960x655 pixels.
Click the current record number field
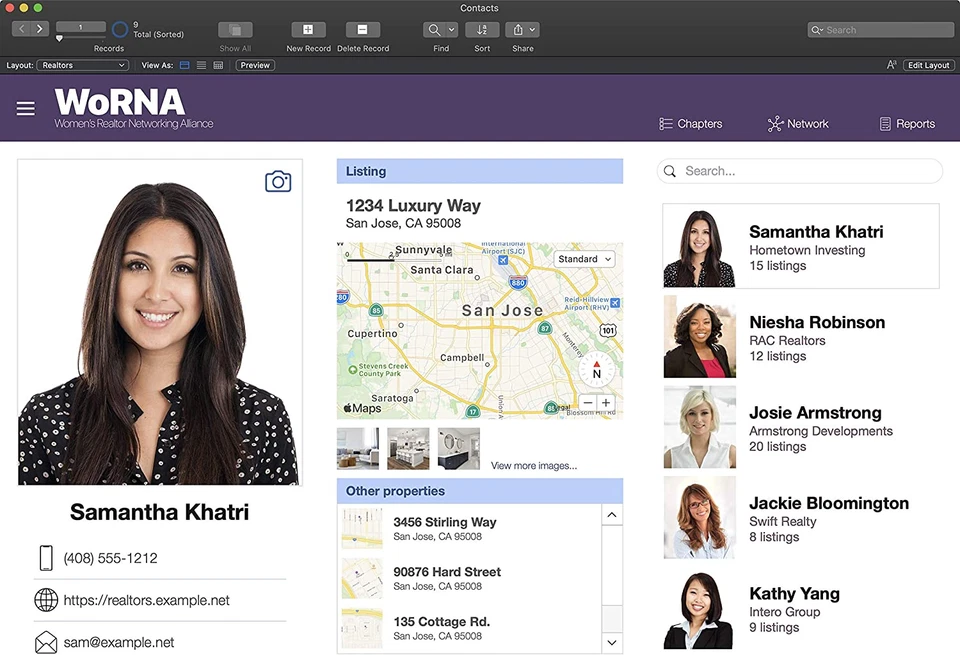coord(81,27)
